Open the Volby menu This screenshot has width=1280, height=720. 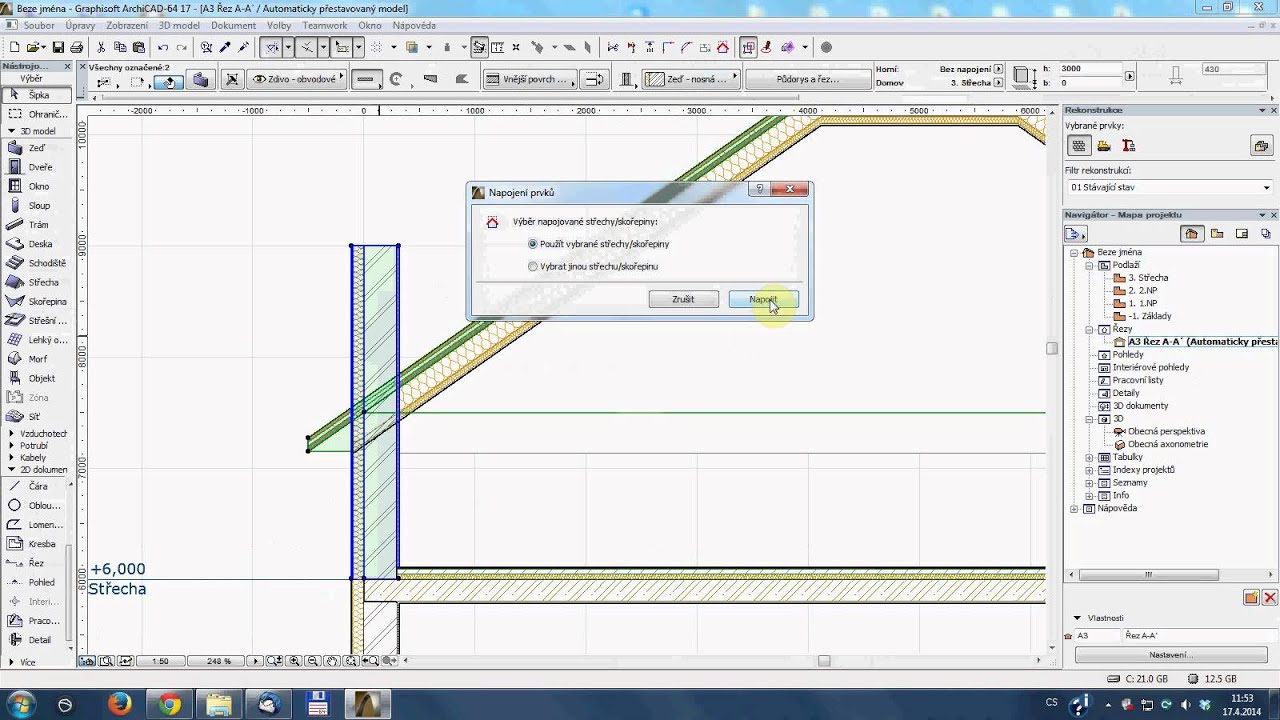(x=279, y=25)
